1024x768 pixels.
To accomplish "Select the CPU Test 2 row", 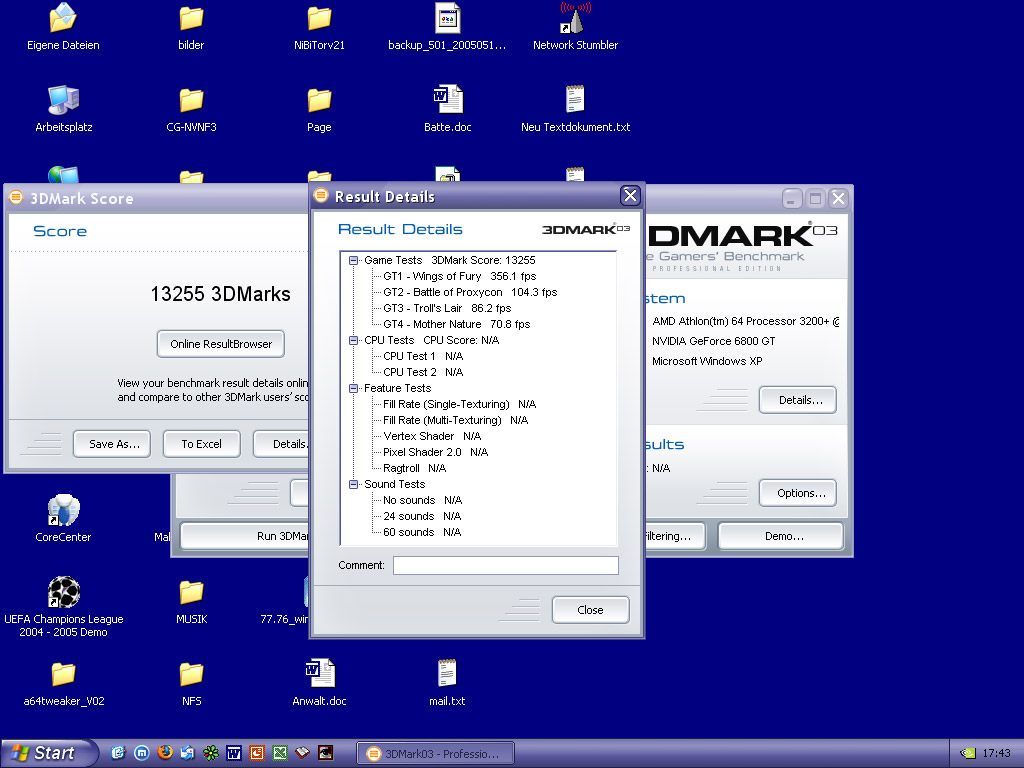I will [x=423, y=372].
